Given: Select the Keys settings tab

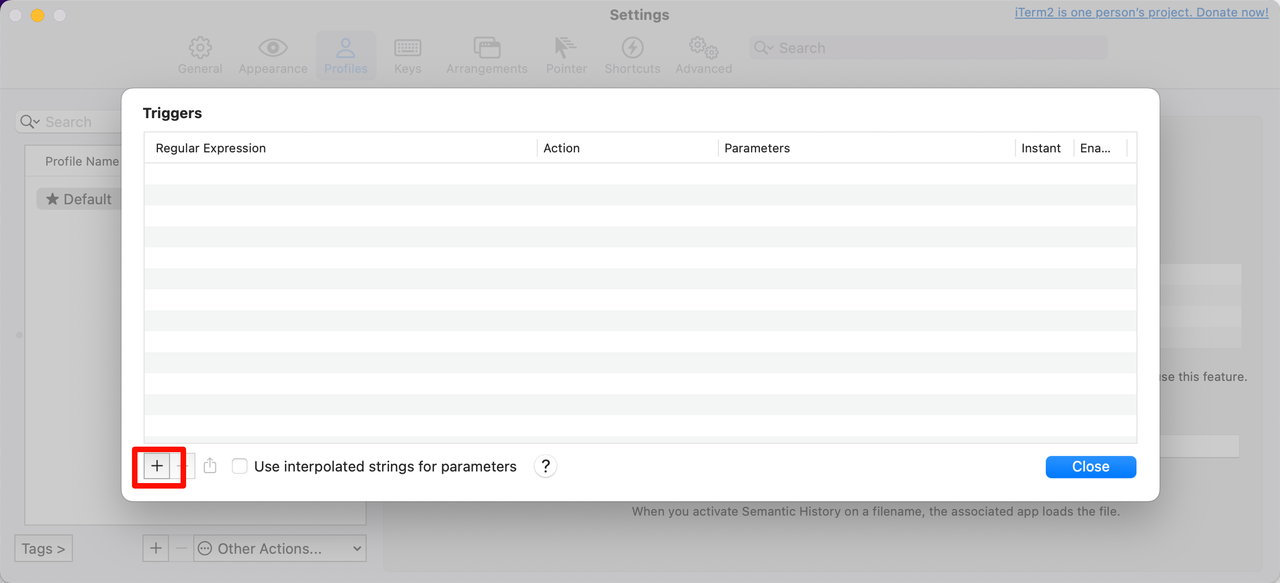Looking at the screenshot, I should tap(407, 55).
